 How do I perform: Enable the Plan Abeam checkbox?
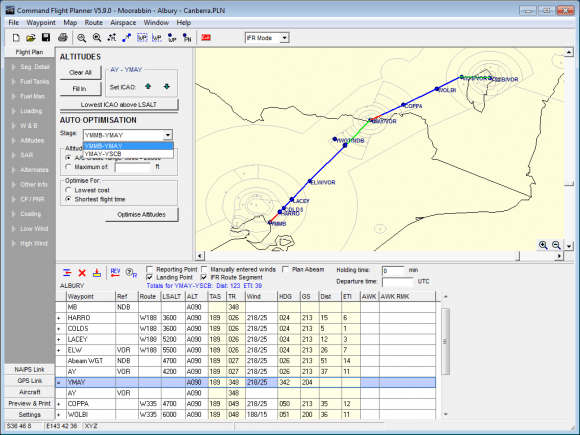[286, 269]
